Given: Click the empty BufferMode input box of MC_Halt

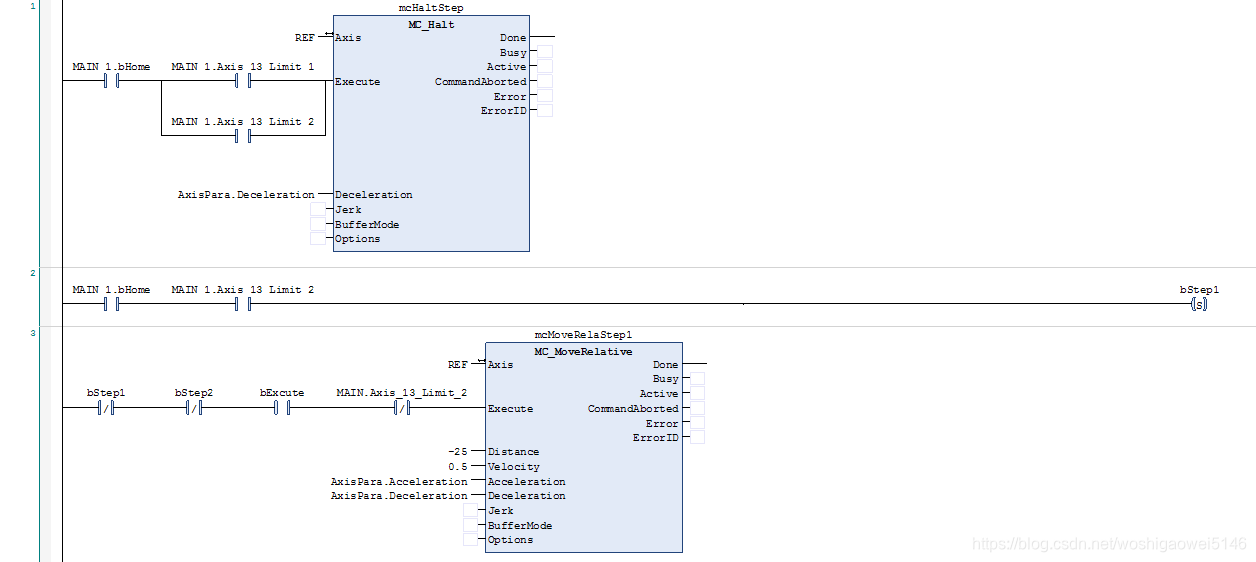Looking at the screenshot, I should (x=318, y=224).
